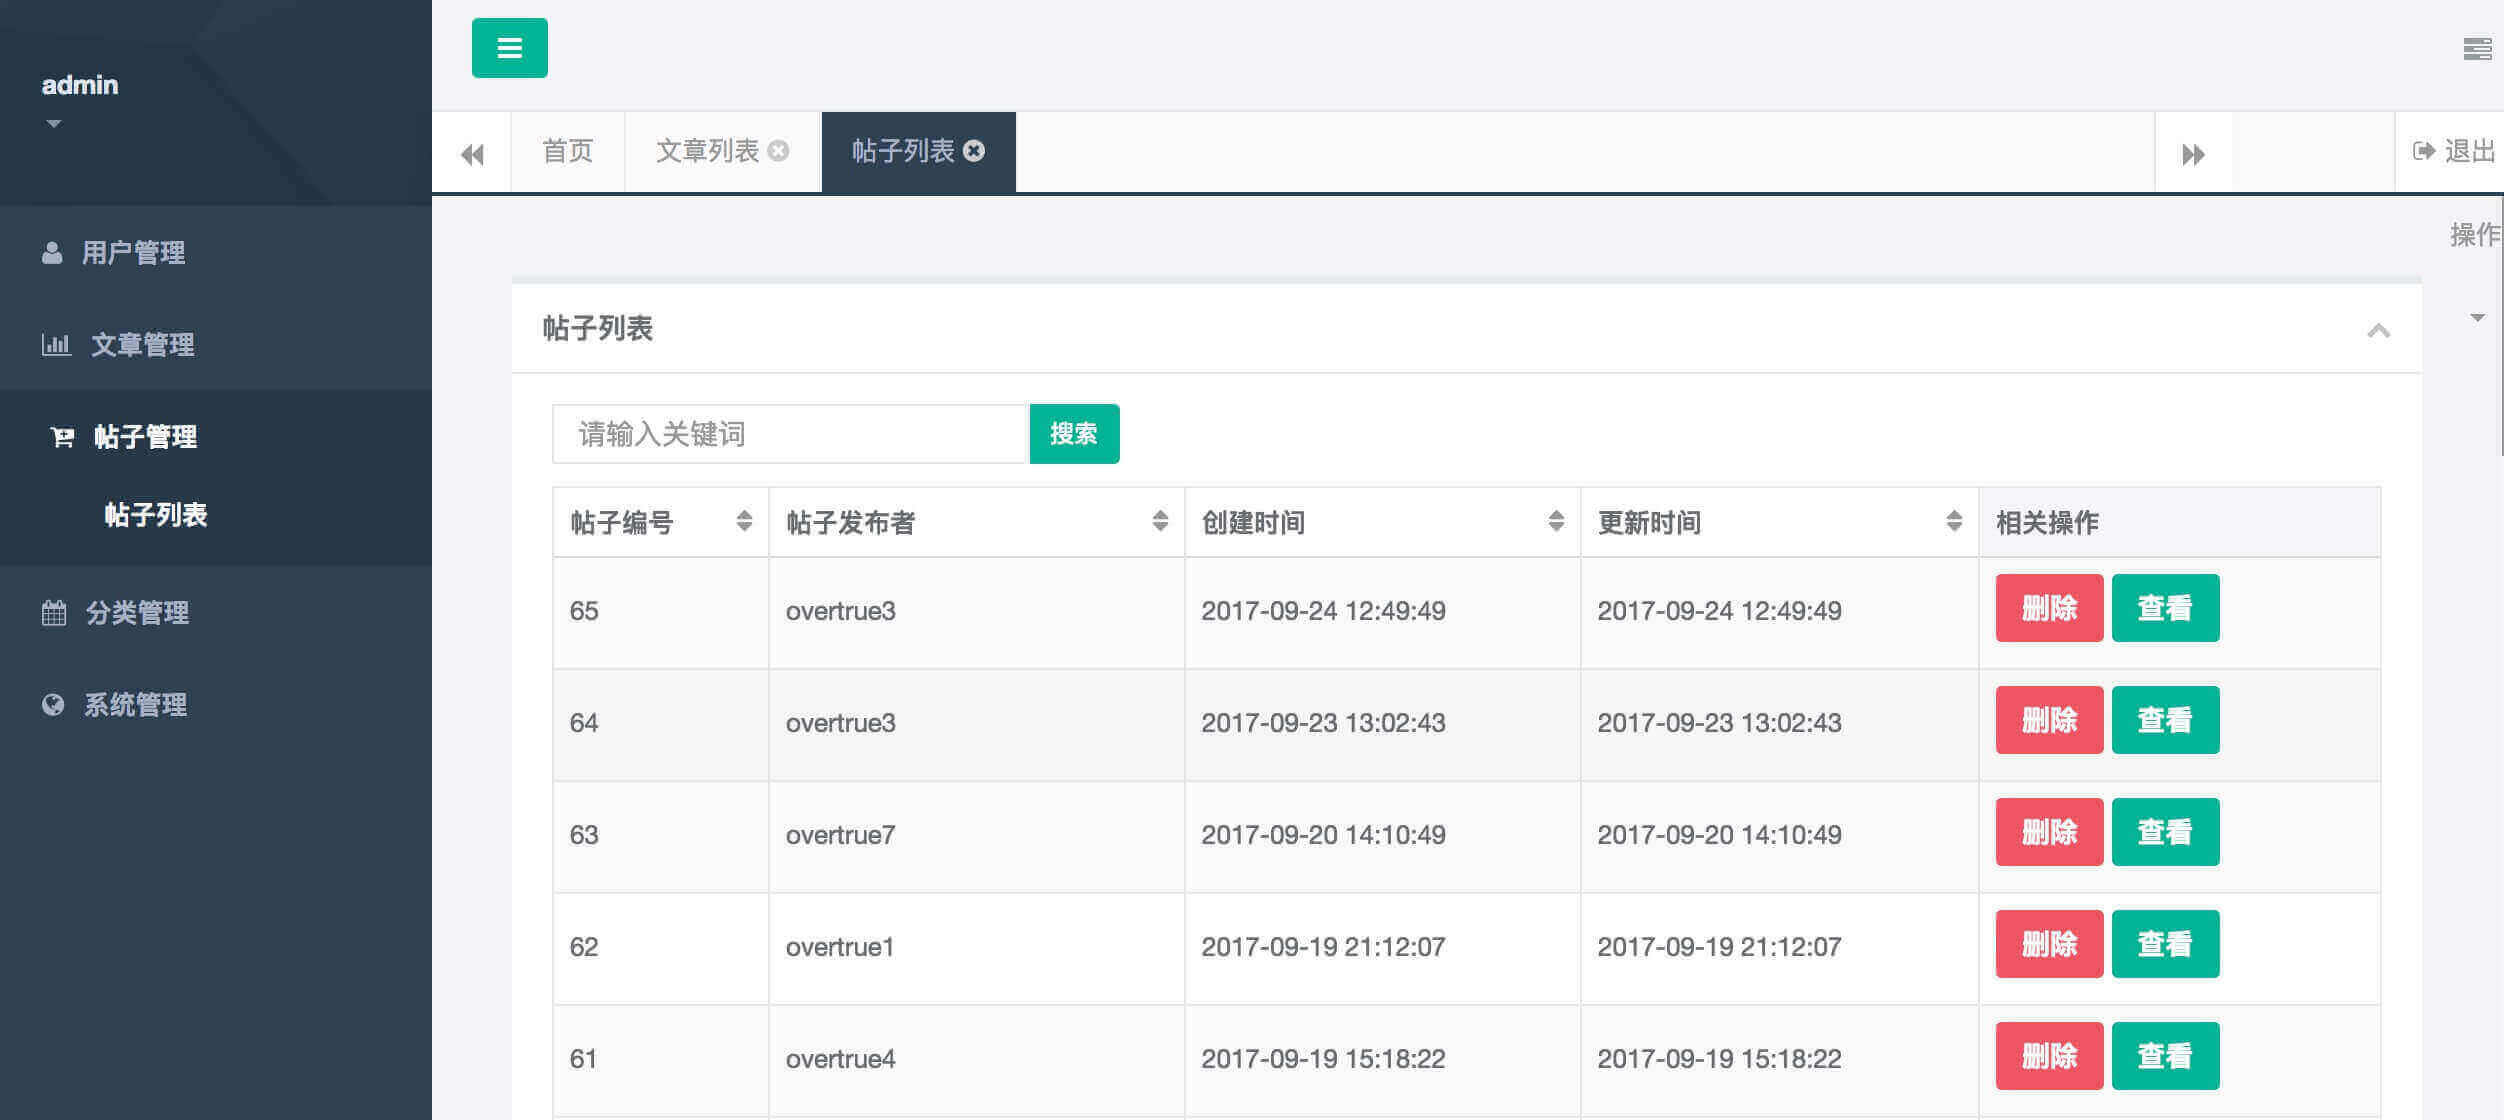
Task: Open 用户管理 in the sidebar
Action: pos(133,253)
